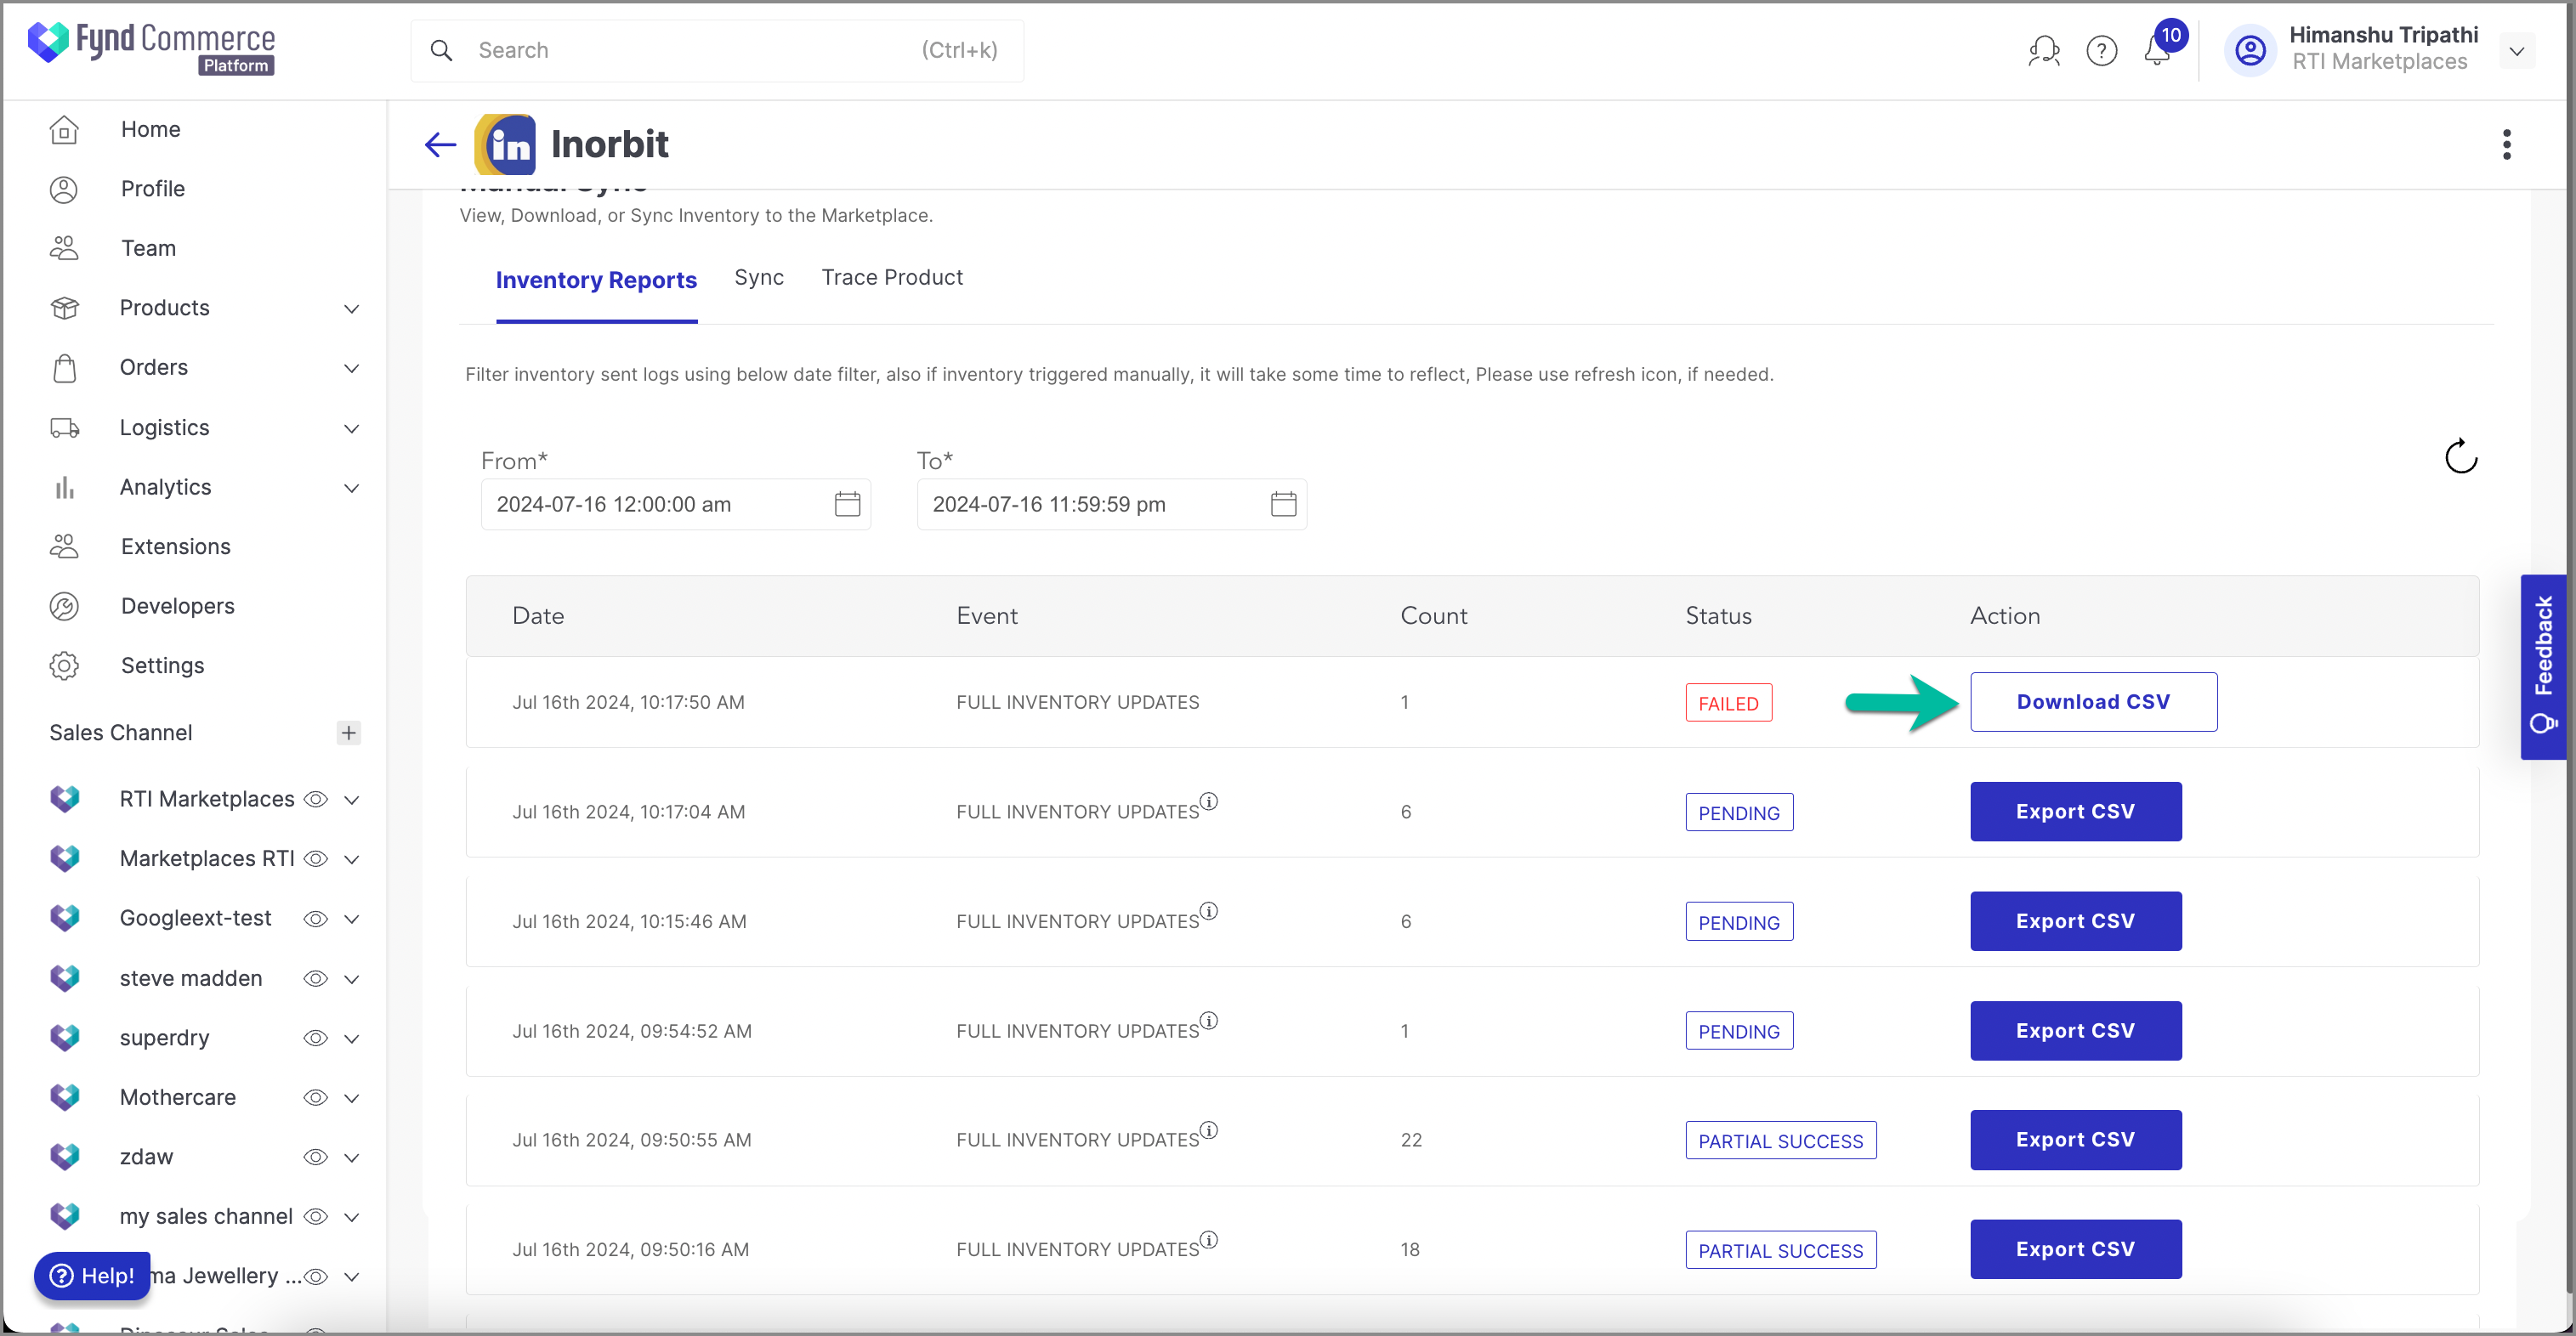Open the help question mark icon
The image size is (2576, 1336).
[x=2101, y=50]
